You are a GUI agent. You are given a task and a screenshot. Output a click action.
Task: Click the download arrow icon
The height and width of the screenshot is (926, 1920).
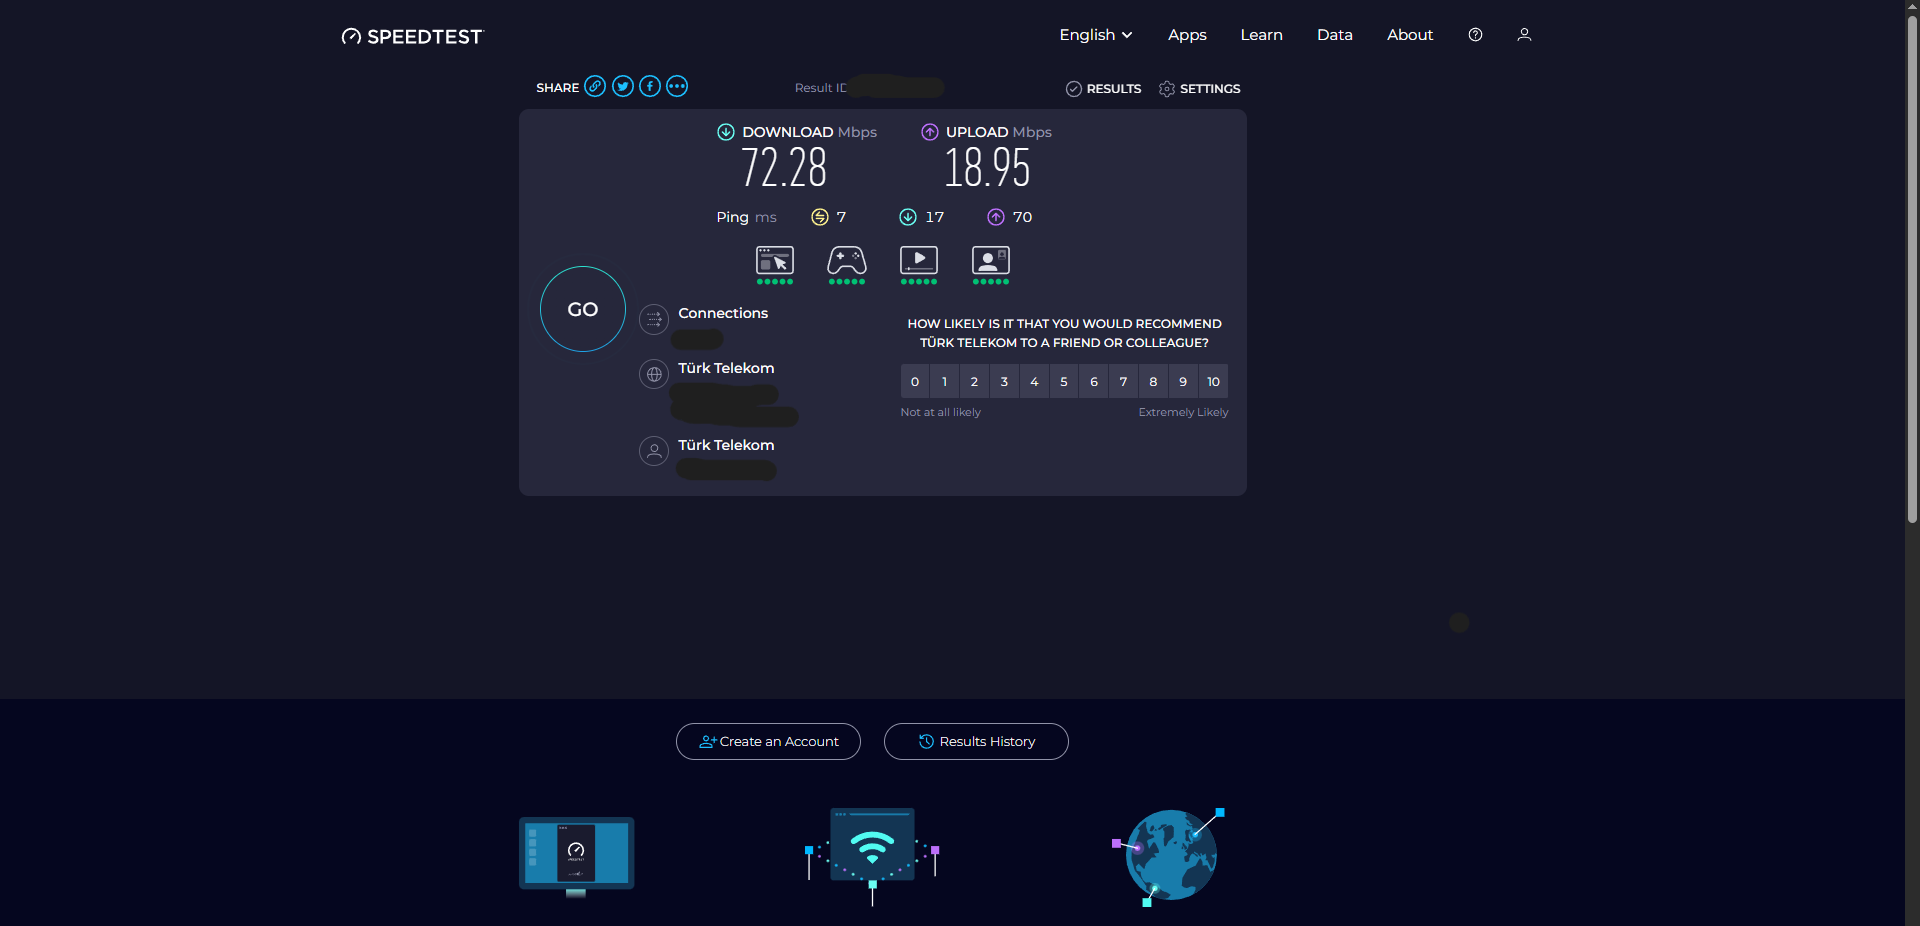tap(726, 132)
